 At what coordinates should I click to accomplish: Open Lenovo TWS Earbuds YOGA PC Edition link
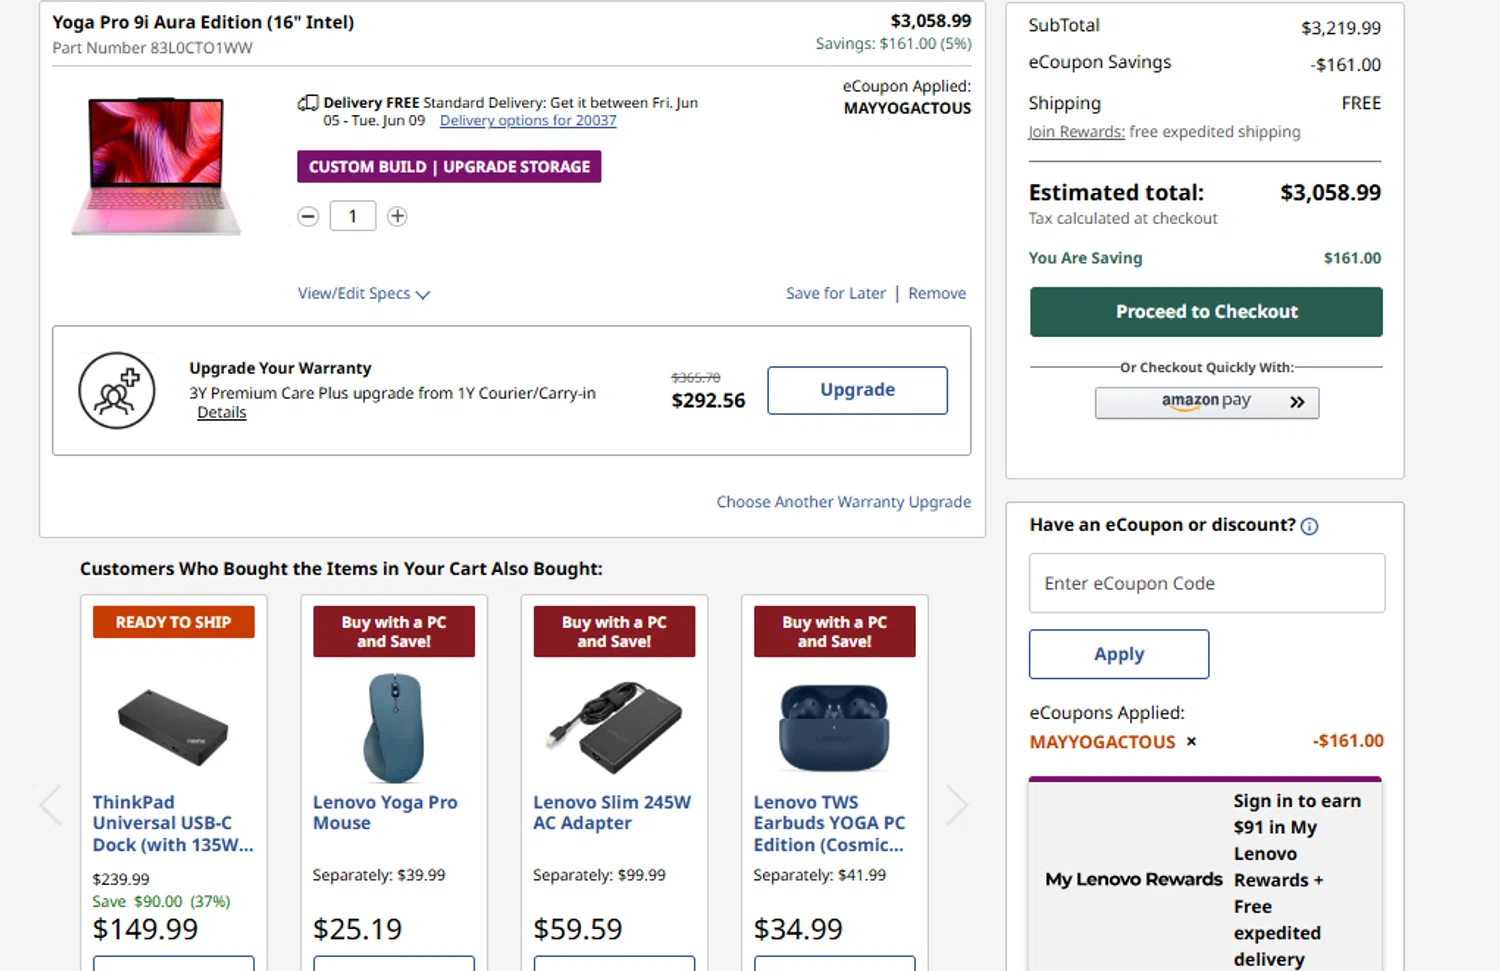829,823
